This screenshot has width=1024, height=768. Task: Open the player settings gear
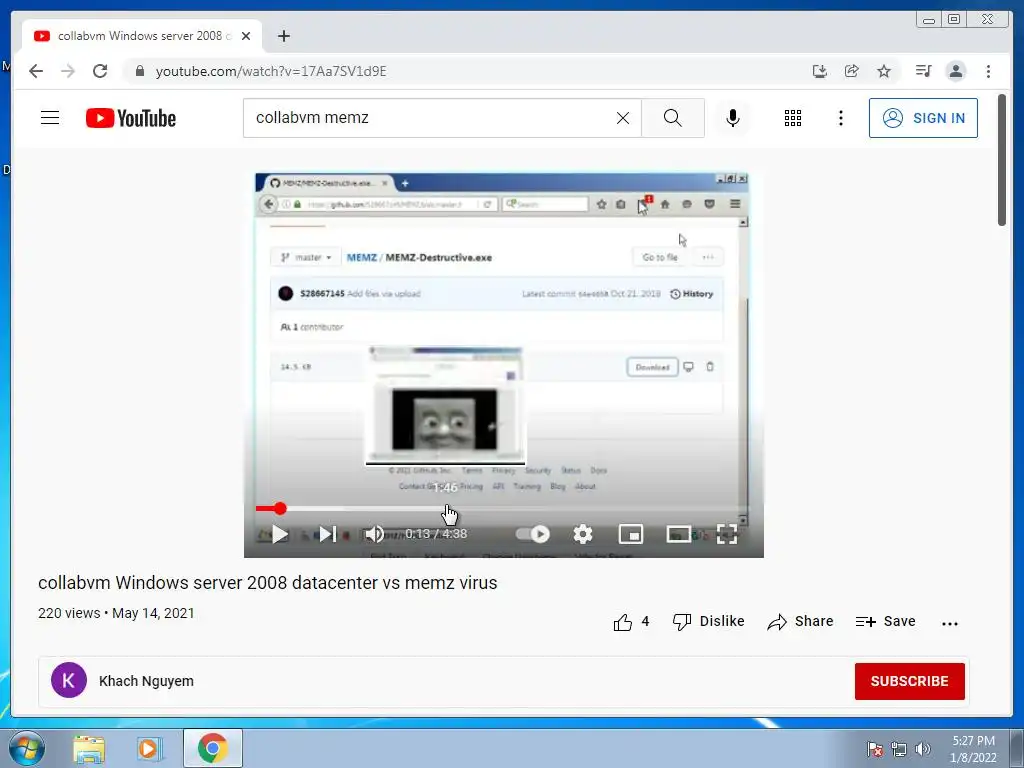point(583,534)
